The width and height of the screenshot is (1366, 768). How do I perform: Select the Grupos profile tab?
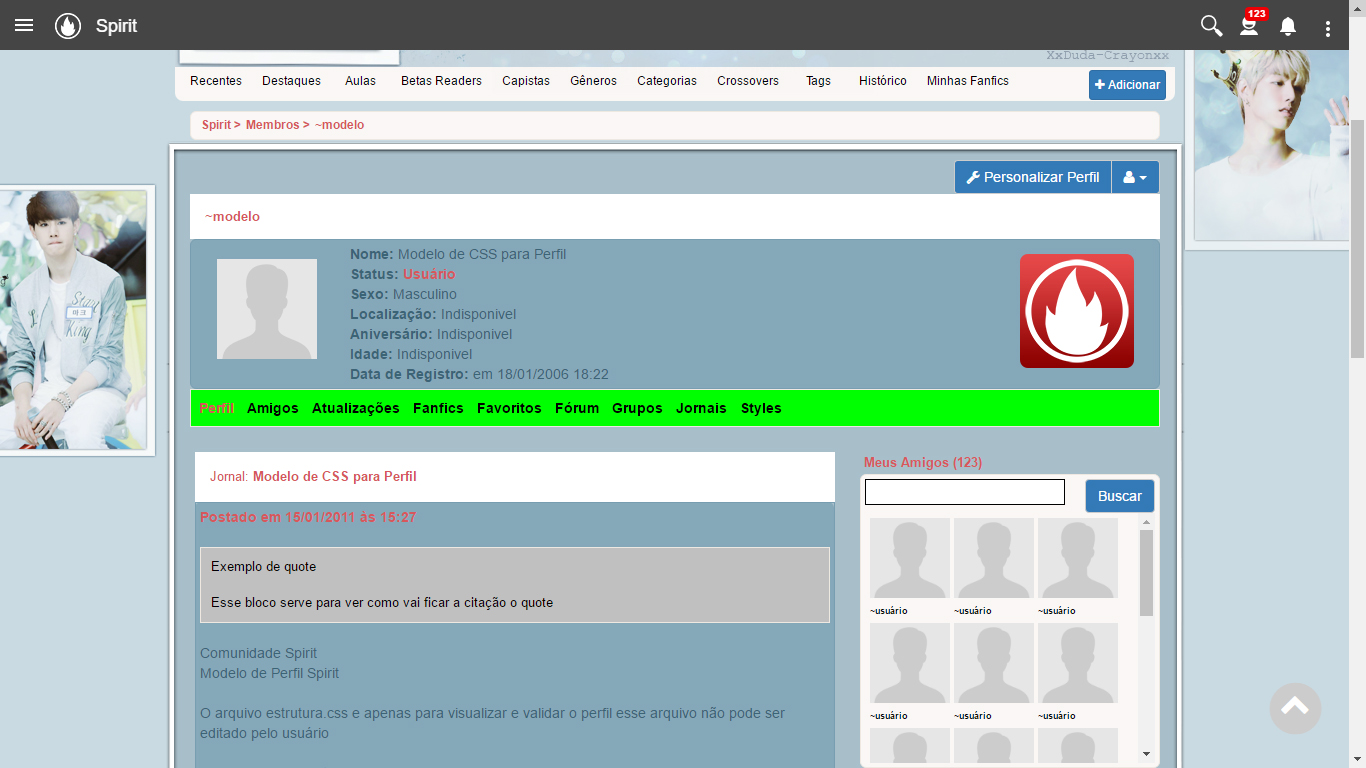[637, 408]
